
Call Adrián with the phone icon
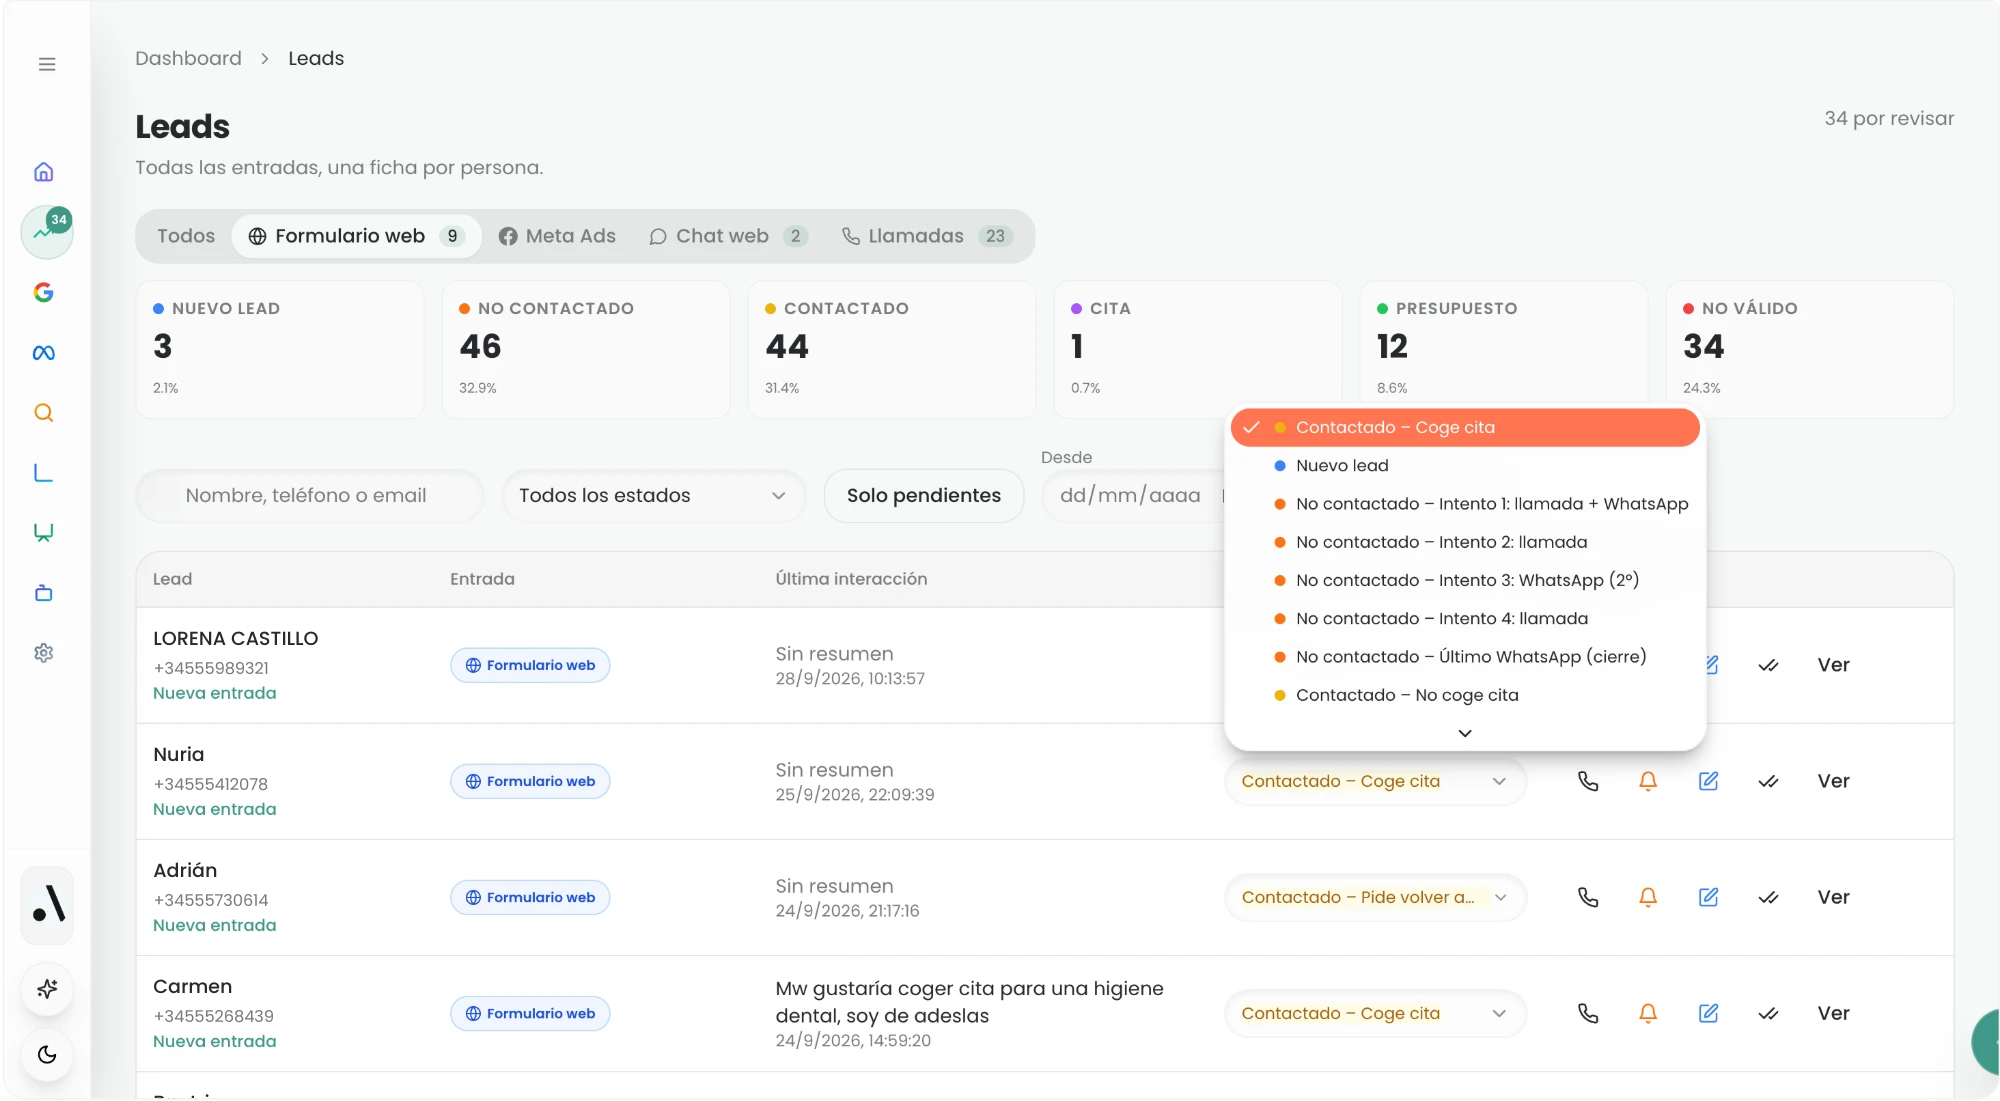1588,897
